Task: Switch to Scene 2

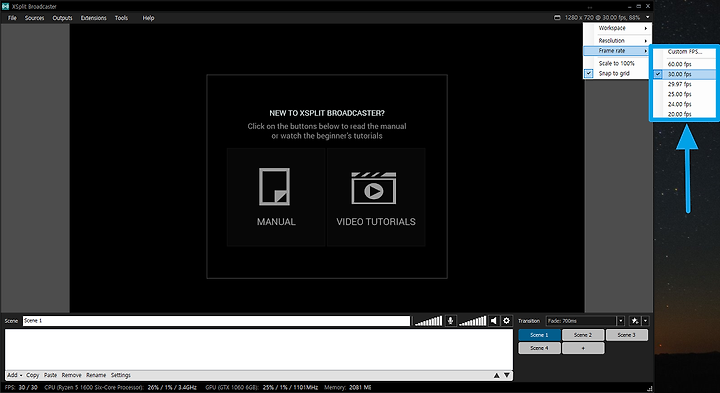Action: tap(583, 335)
